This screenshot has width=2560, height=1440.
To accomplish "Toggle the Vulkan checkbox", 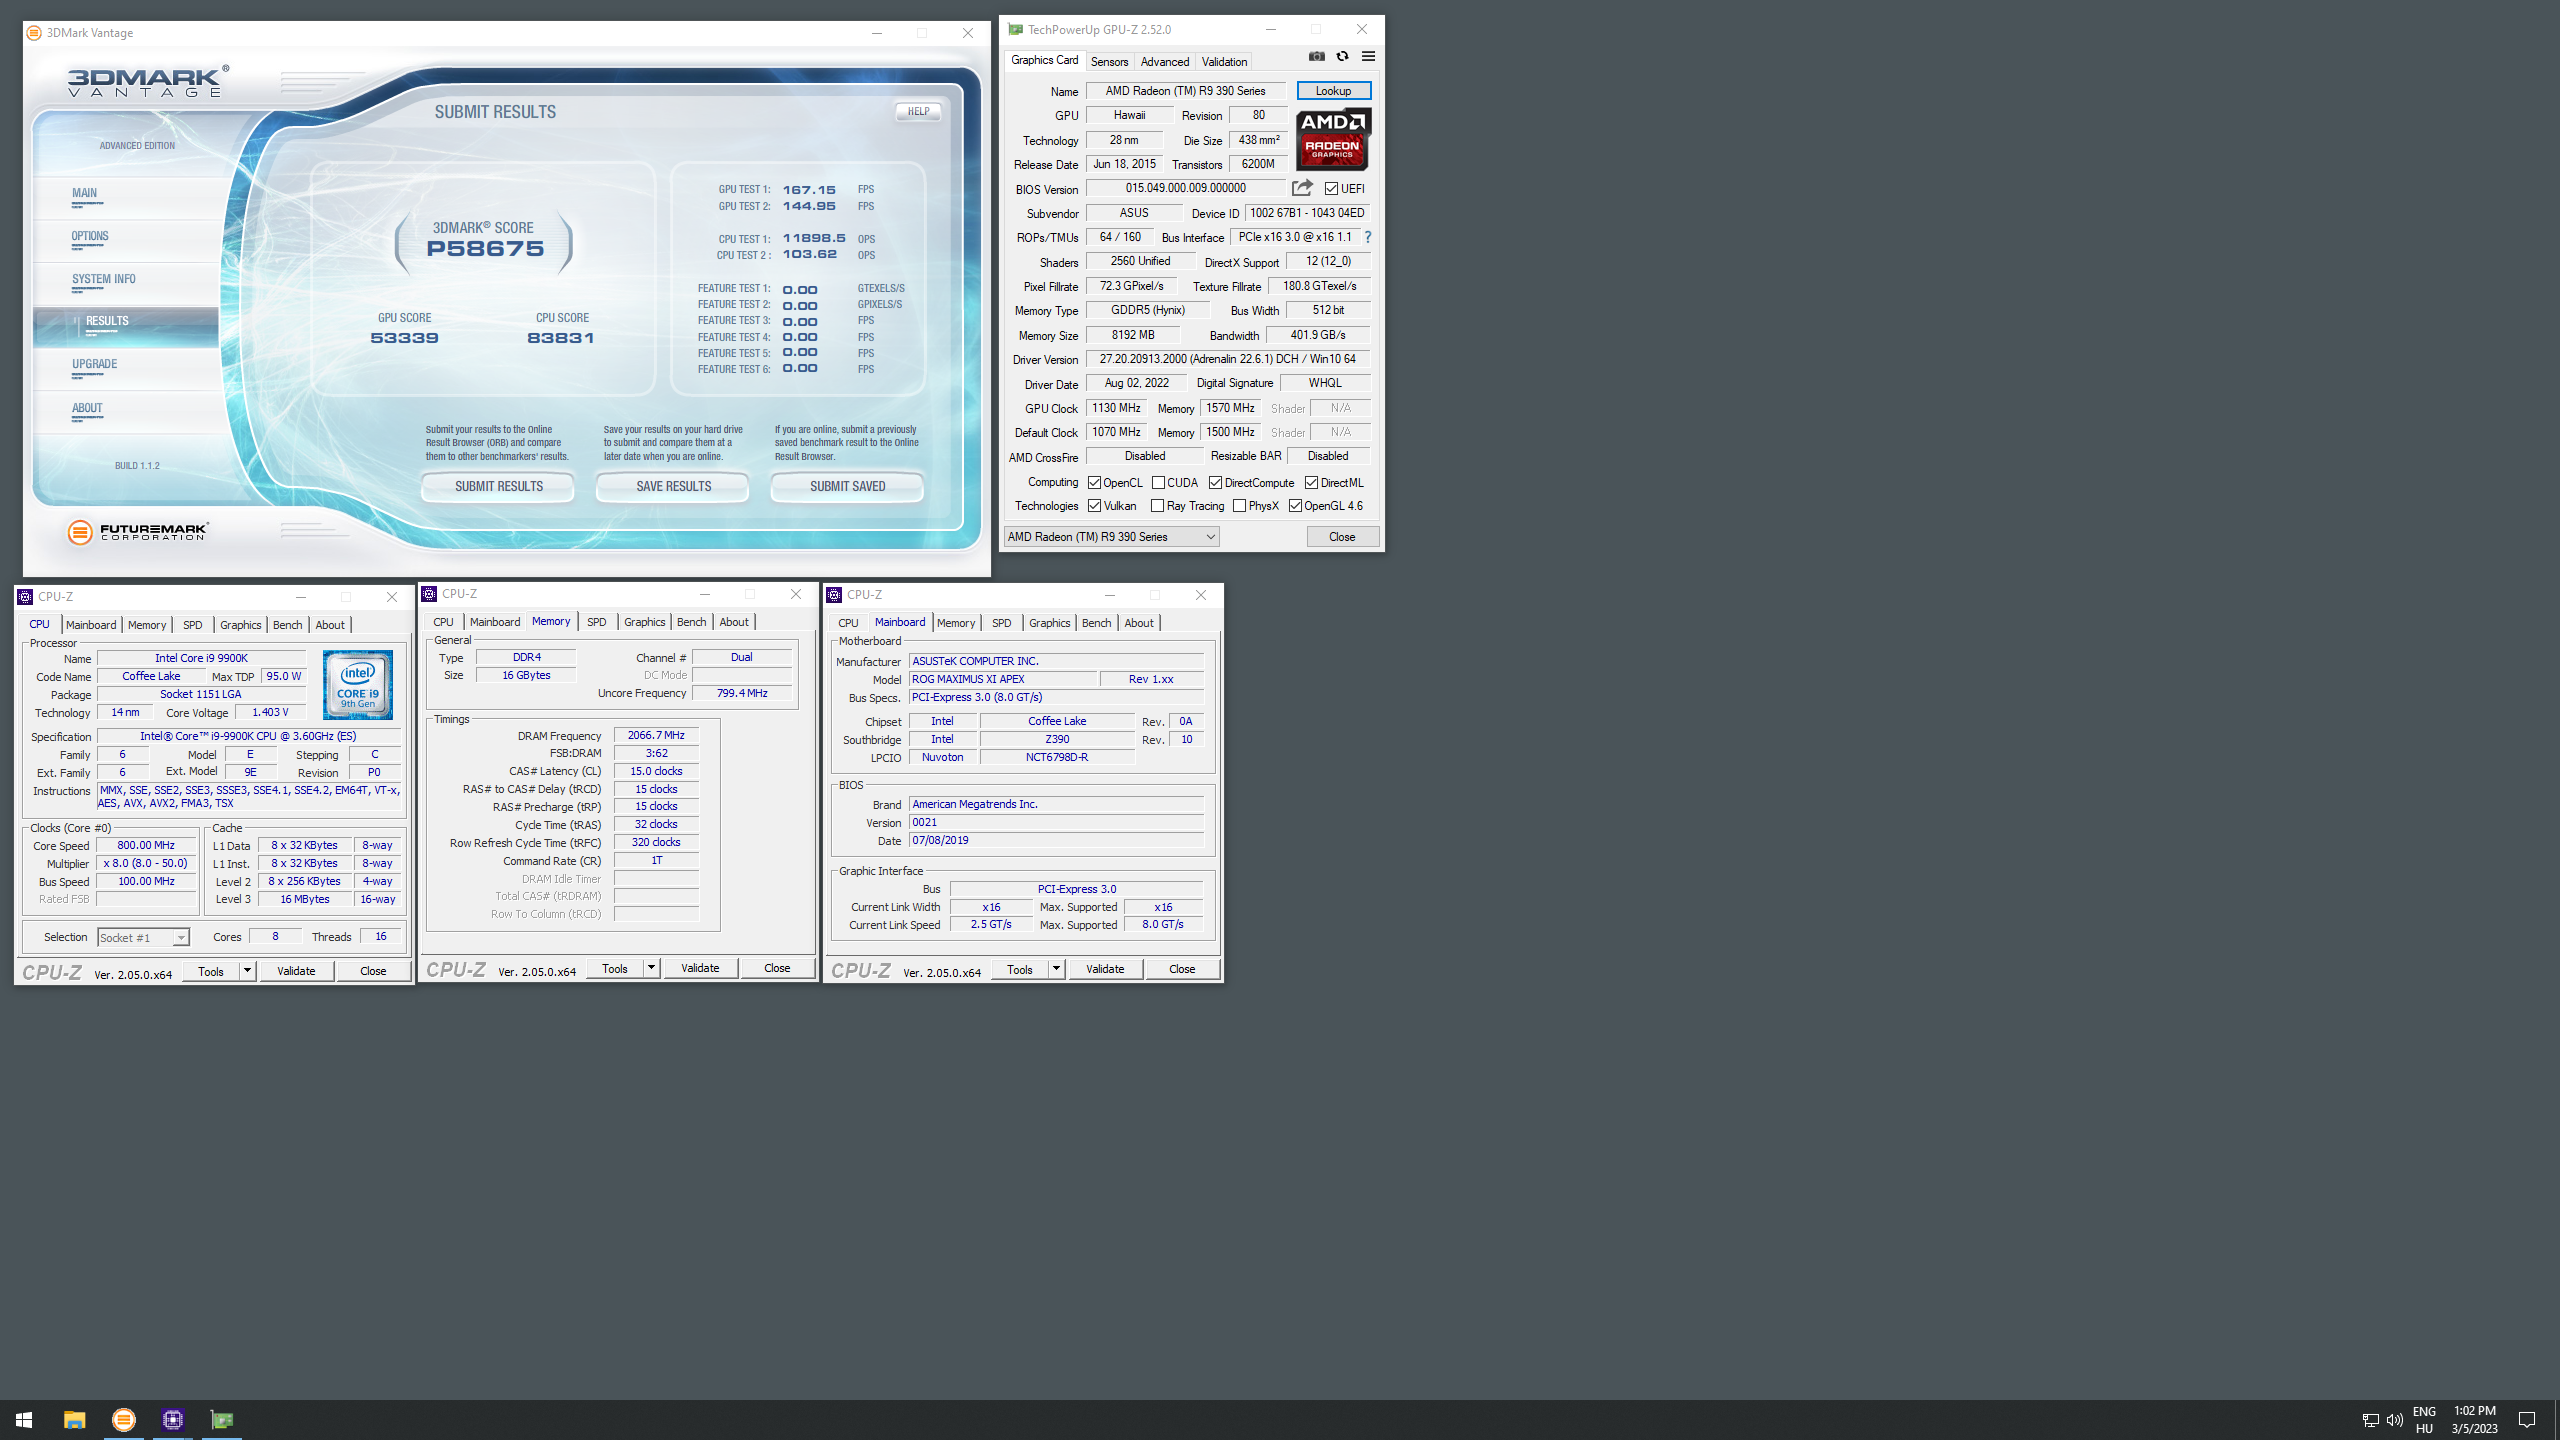I will [x=1094, y=506].
